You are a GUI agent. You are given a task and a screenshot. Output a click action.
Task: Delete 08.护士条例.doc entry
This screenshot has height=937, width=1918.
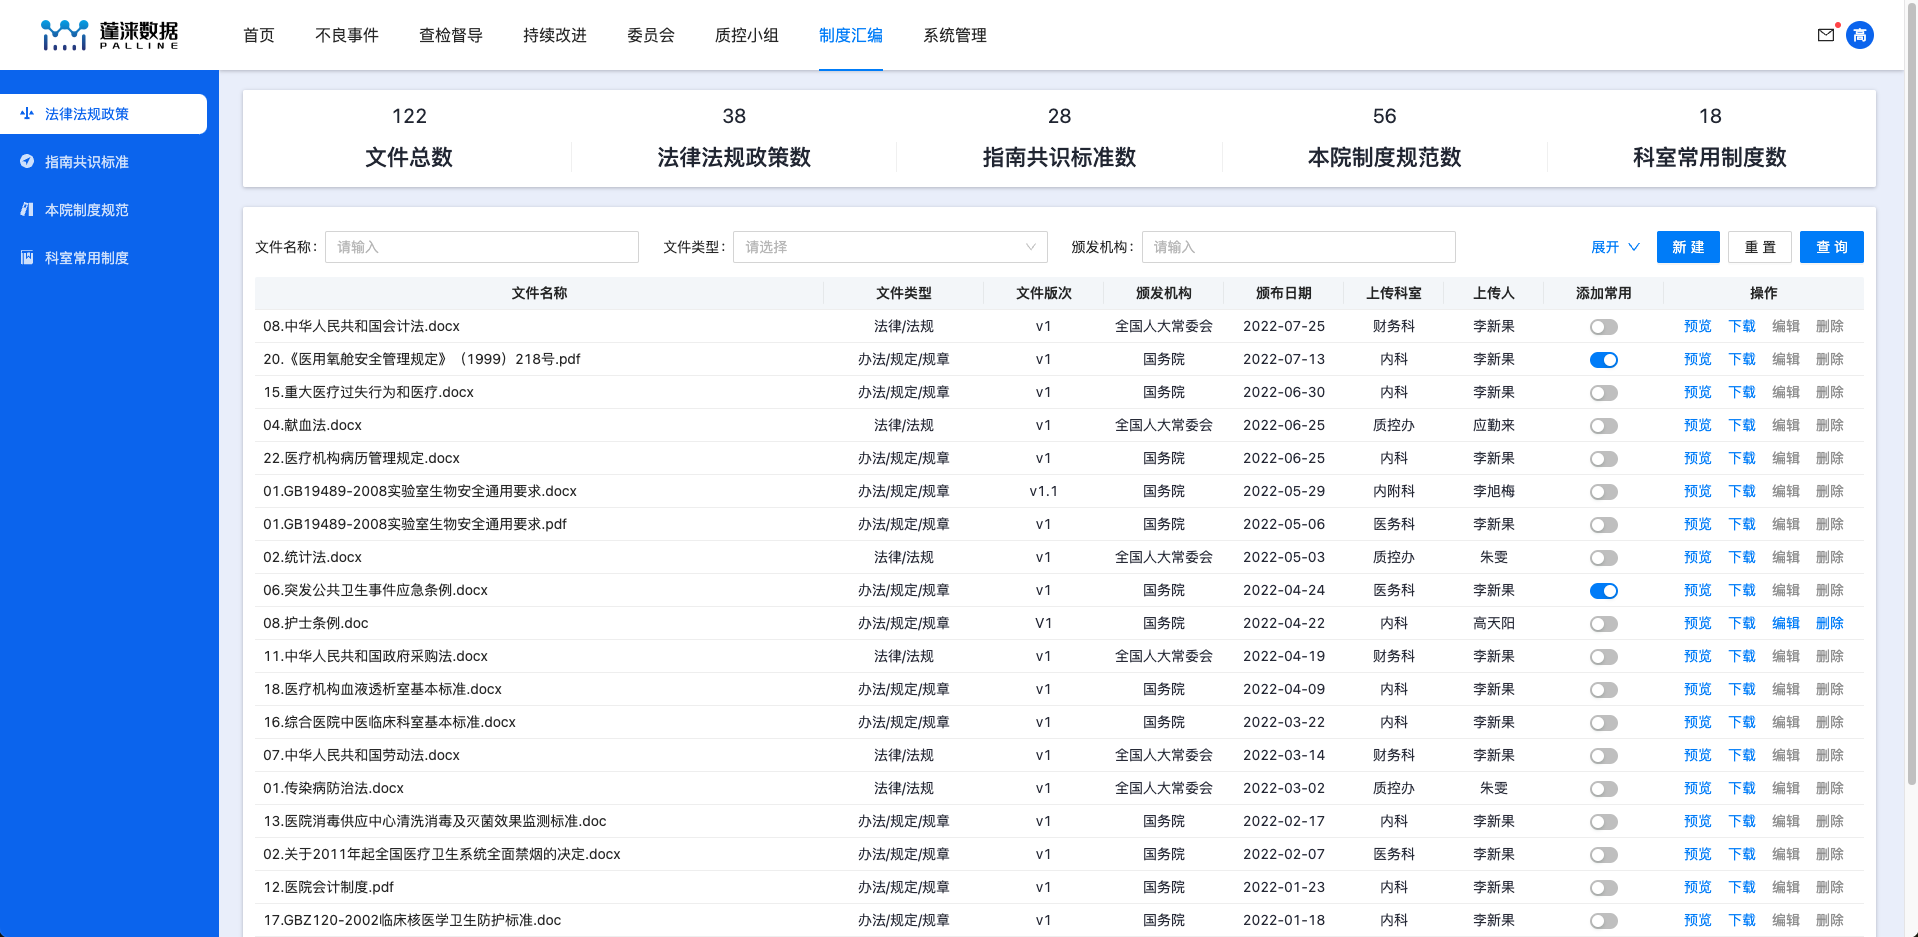pos(1830,623)
